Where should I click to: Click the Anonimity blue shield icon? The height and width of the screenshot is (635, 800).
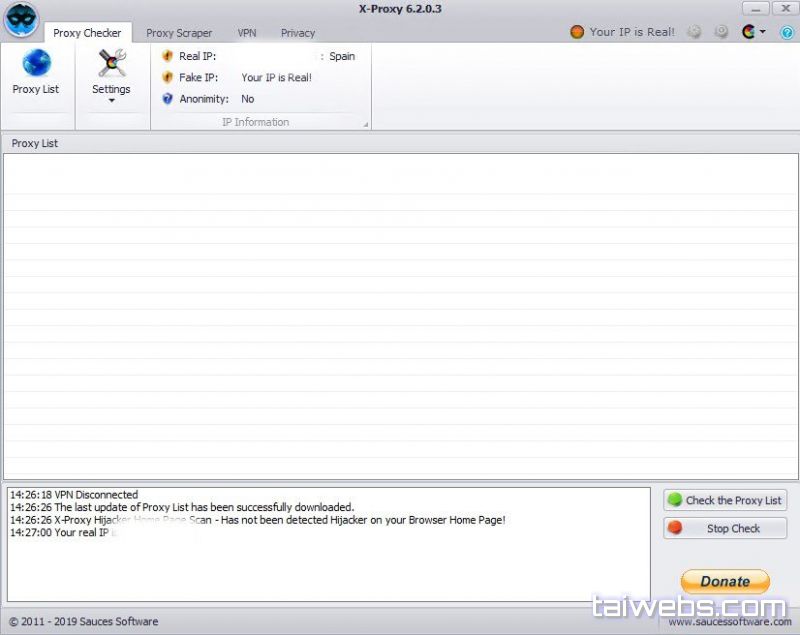[167, 99]
